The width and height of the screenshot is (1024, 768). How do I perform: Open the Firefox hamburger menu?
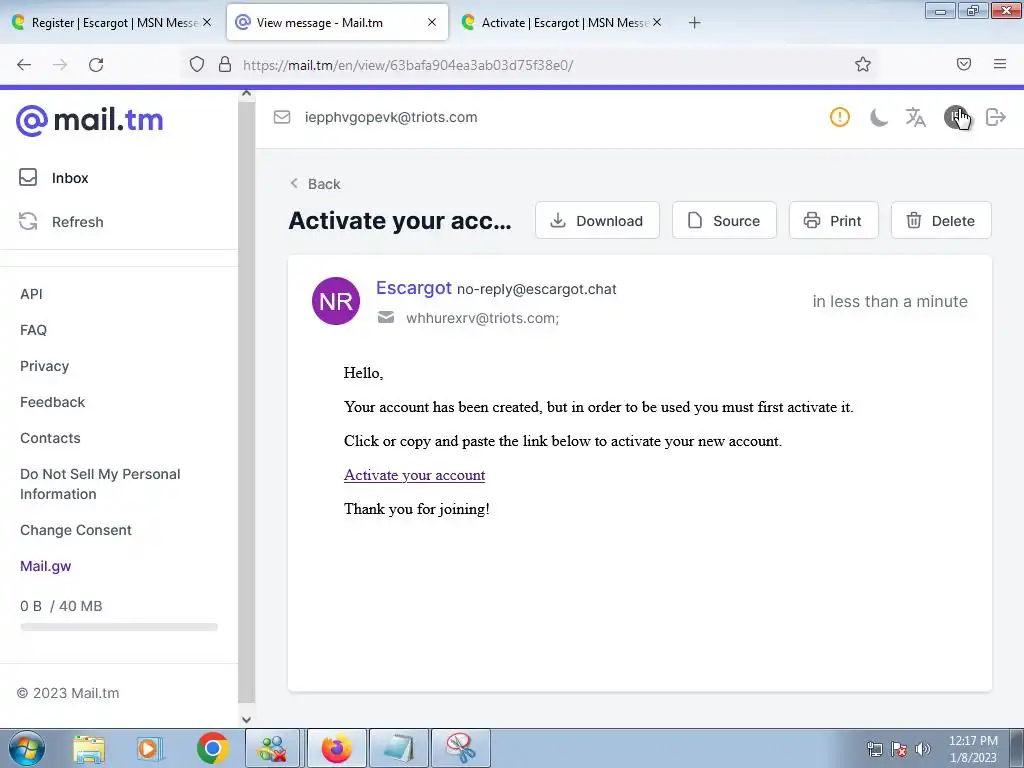(x=999, y=64)
